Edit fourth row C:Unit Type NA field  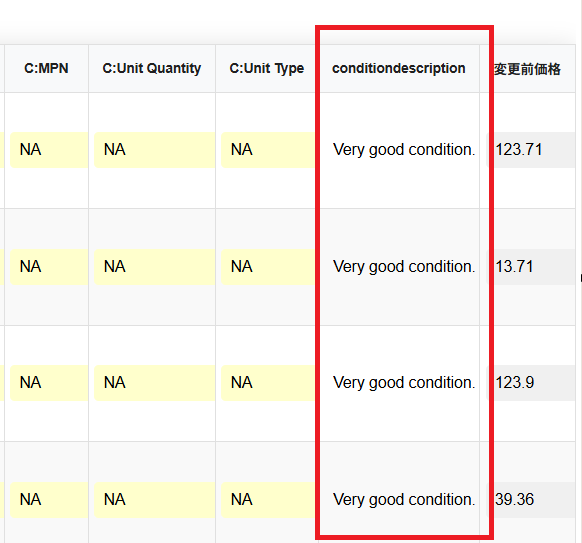click(268, 500)
